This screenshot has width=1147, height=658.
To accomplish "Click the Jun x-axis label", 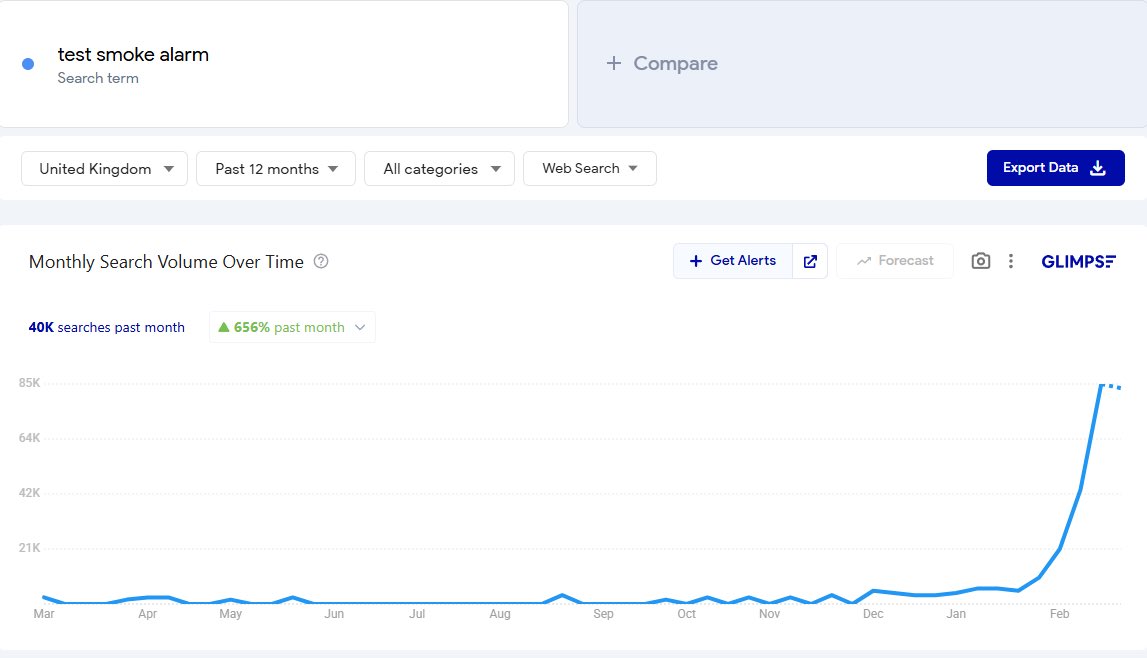I will tap(334, 614).
